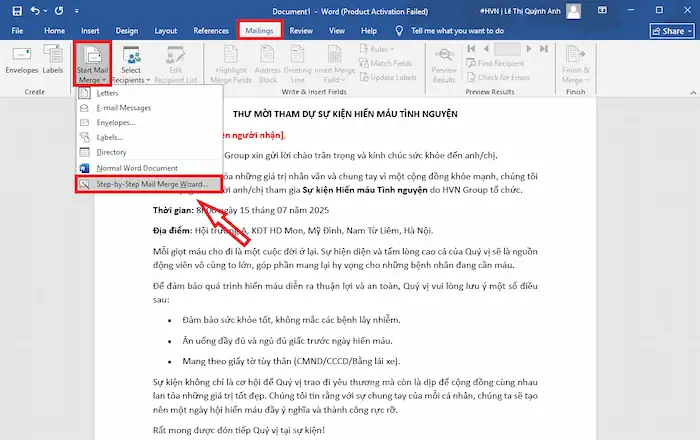Save the document from the Quick Access Toolbar
Image resolution: width=700 pixels, height=440 pixels.
[x=14, y=11]
